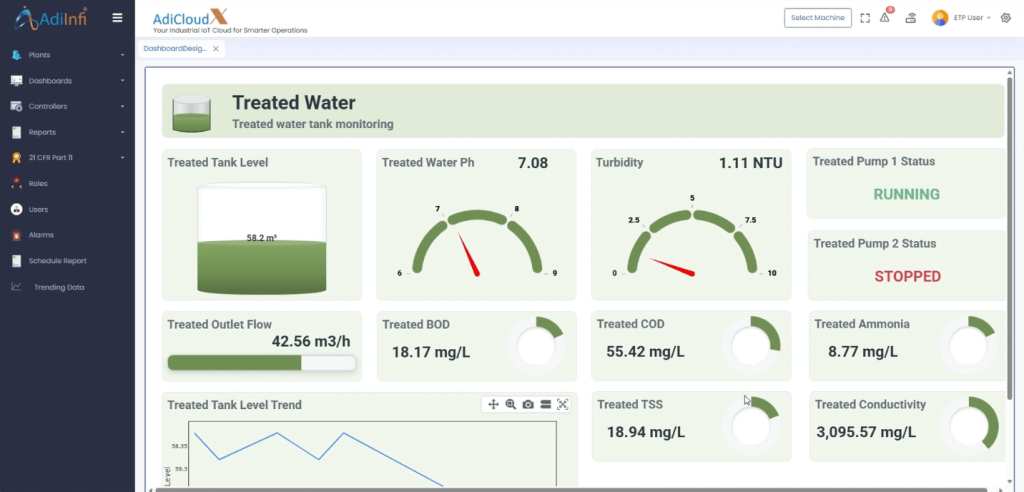Click the 18.17 mg/L BOD value

431,352
